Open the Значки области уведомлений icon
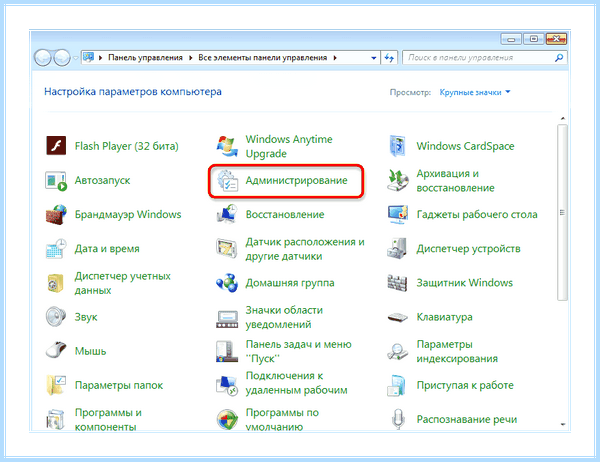Viewport: 600px width, 462px height. (x=227, y=317)
